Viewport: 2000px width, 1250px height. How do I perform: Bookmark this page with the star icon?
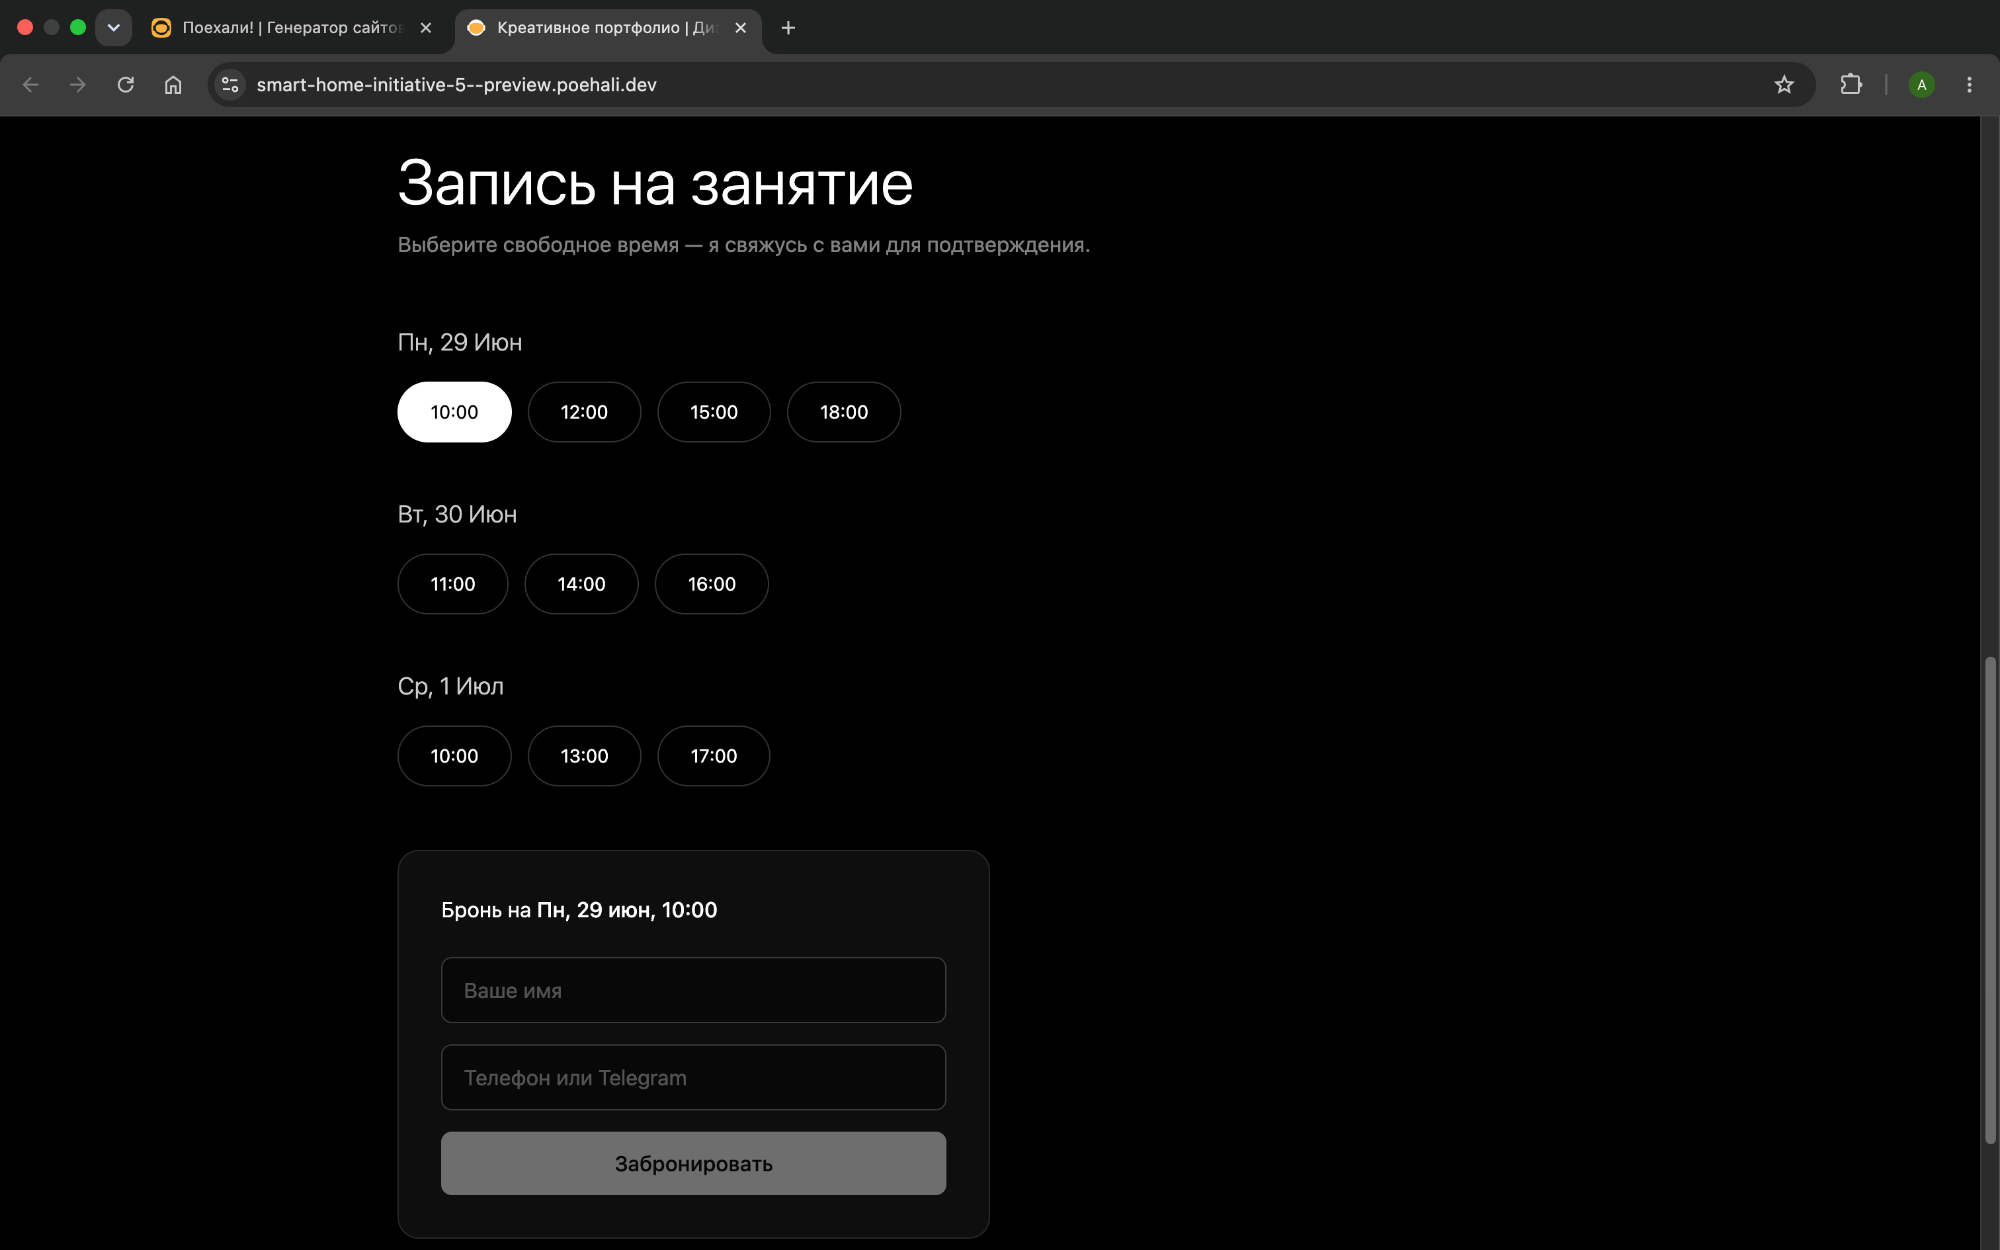point(1784,85)
